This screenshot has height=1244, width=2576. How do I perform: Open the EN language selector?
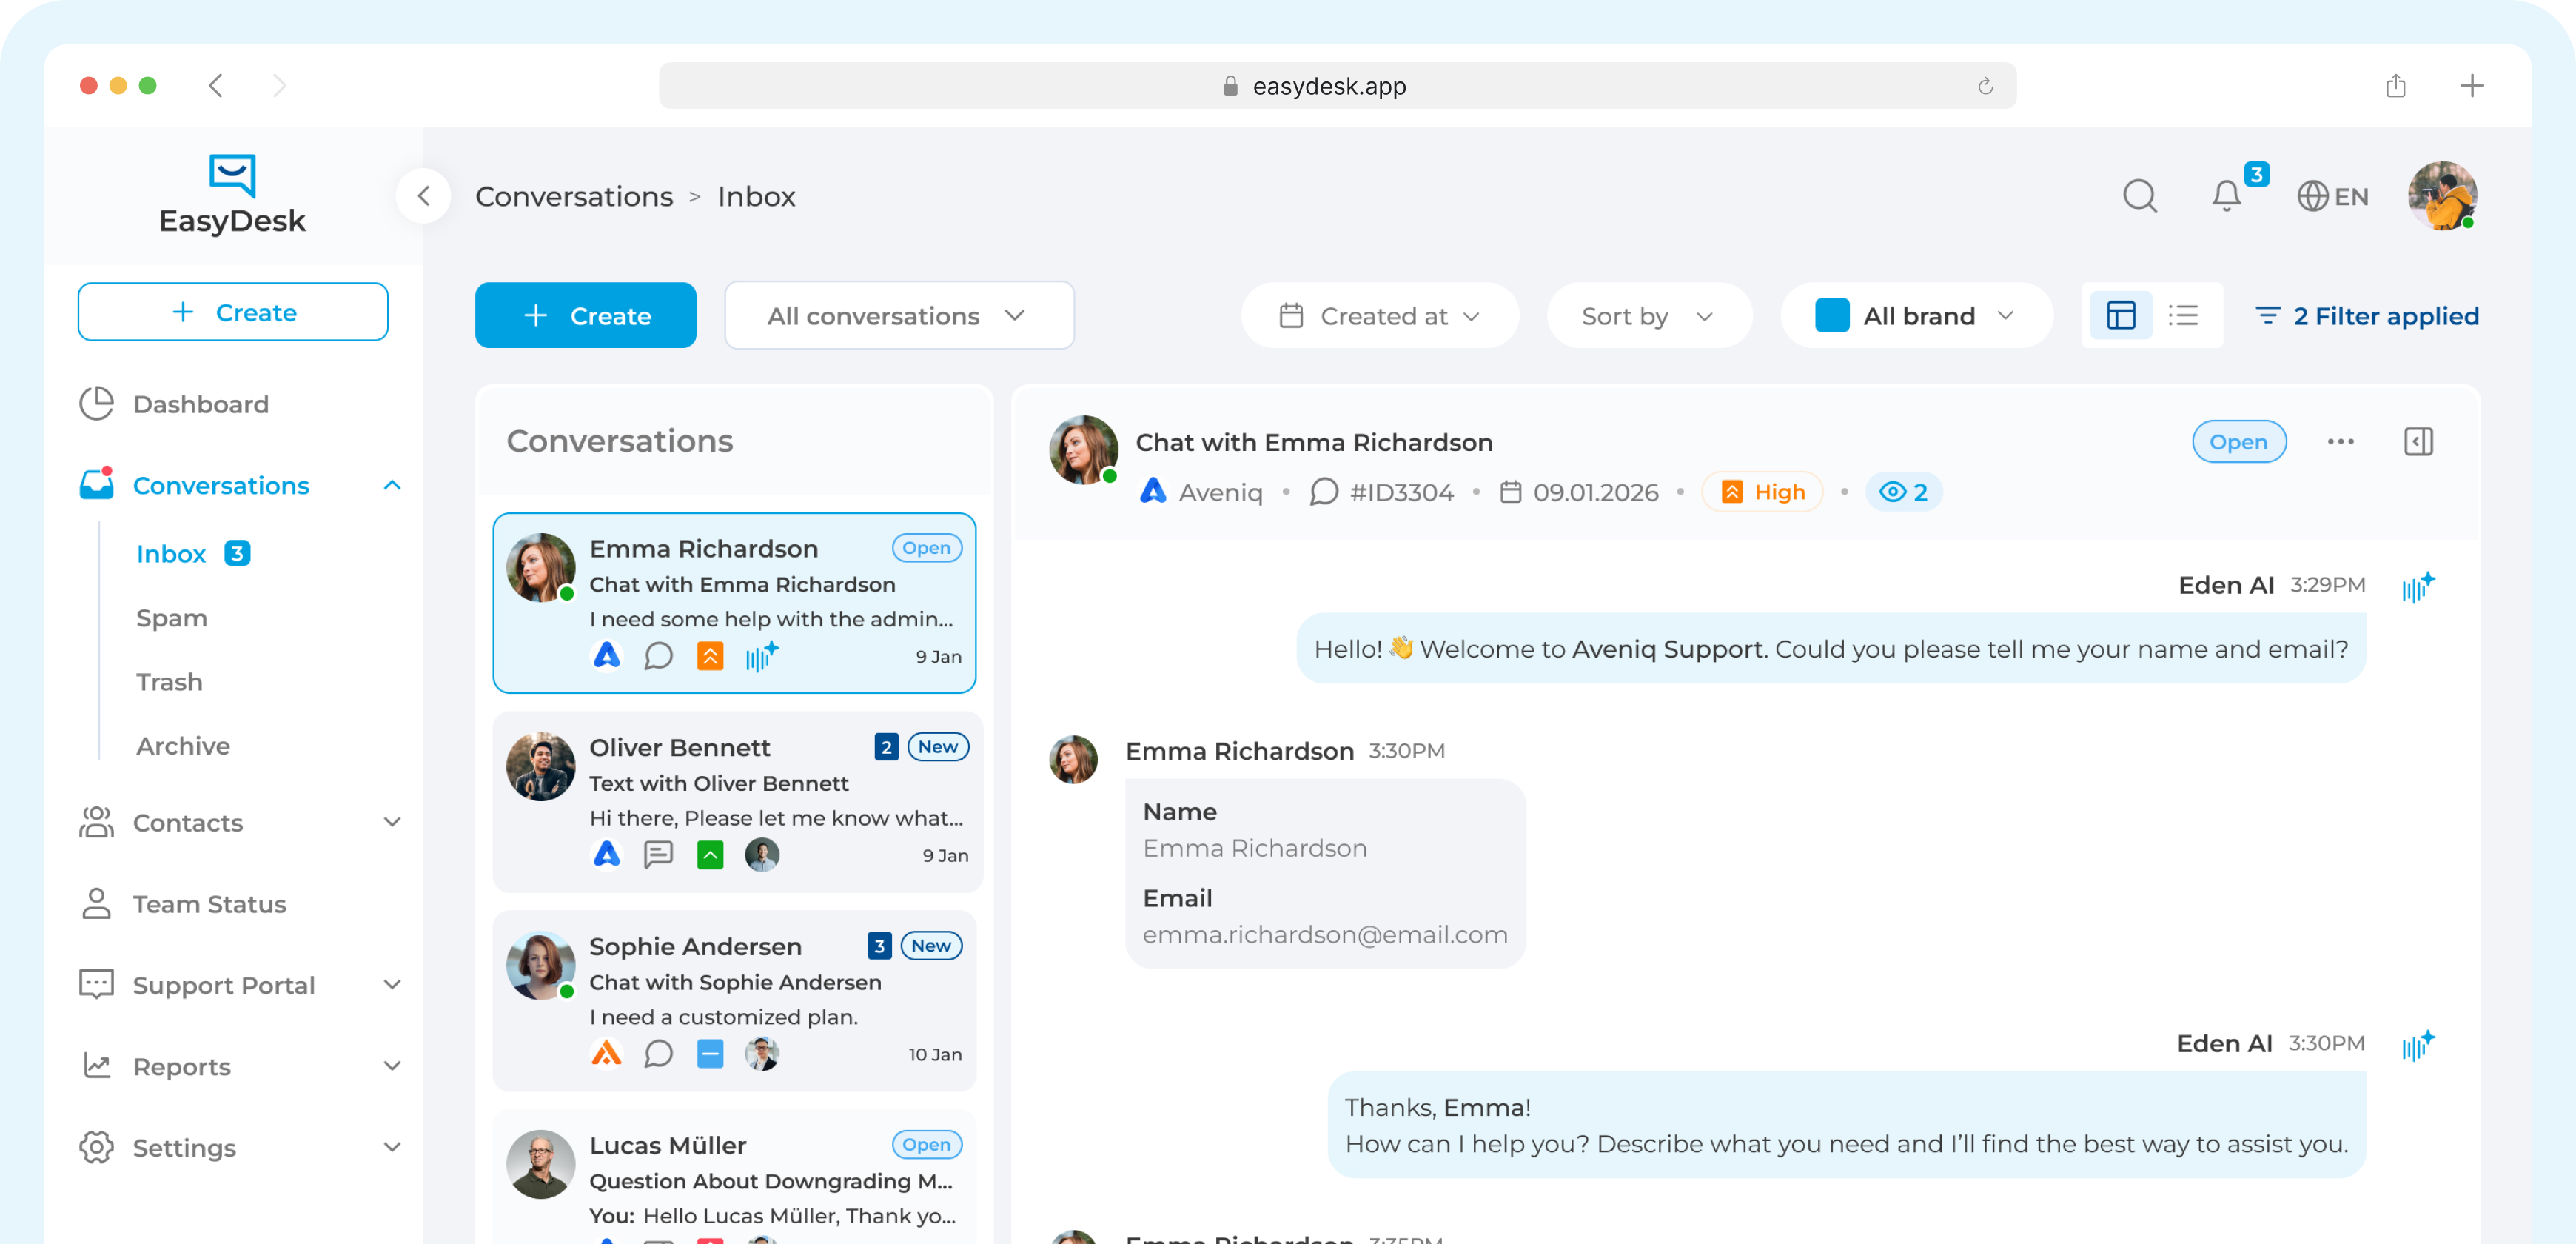tap(2332, 196)
